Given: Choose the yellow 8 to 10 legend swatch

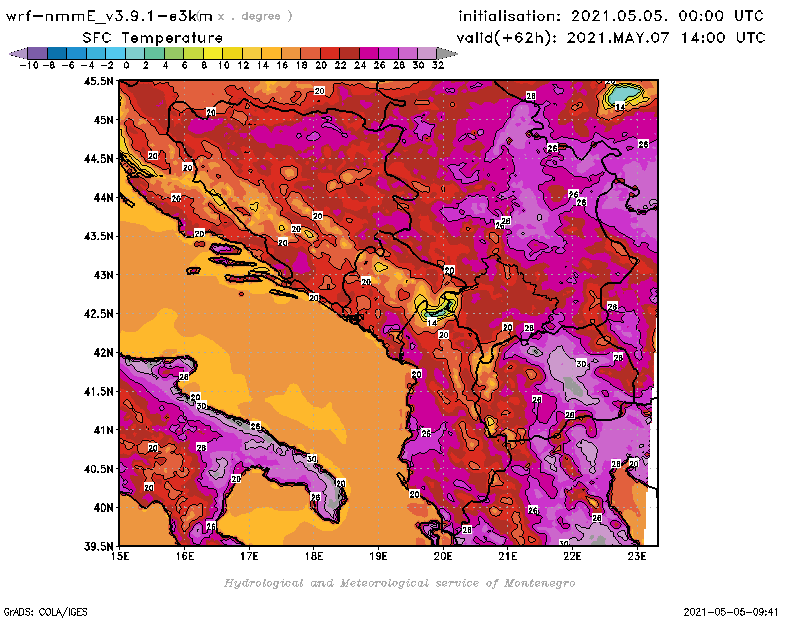Looking at the screenshot, I should (x=213, y=53).
